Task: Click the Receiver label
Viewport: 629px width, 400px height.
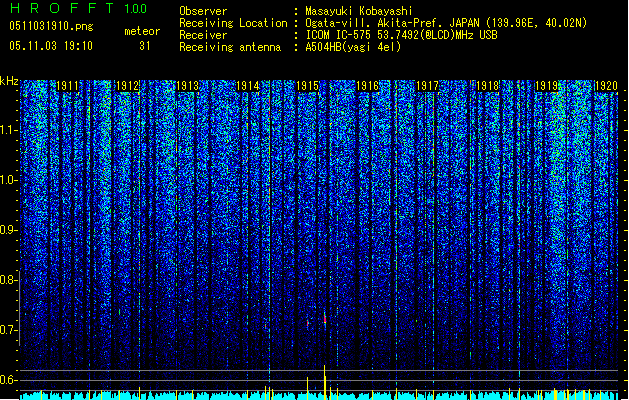Action: [203, 35]
